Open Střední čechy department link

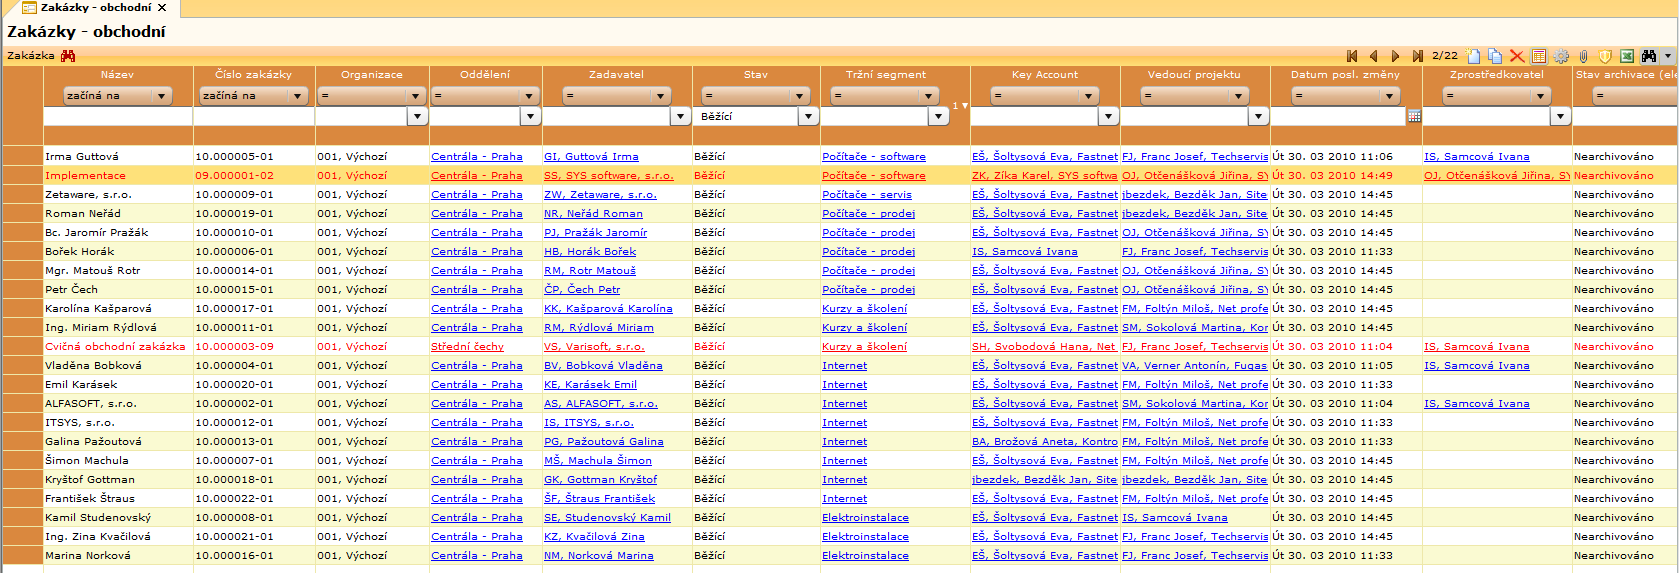[x=467, y=347]
